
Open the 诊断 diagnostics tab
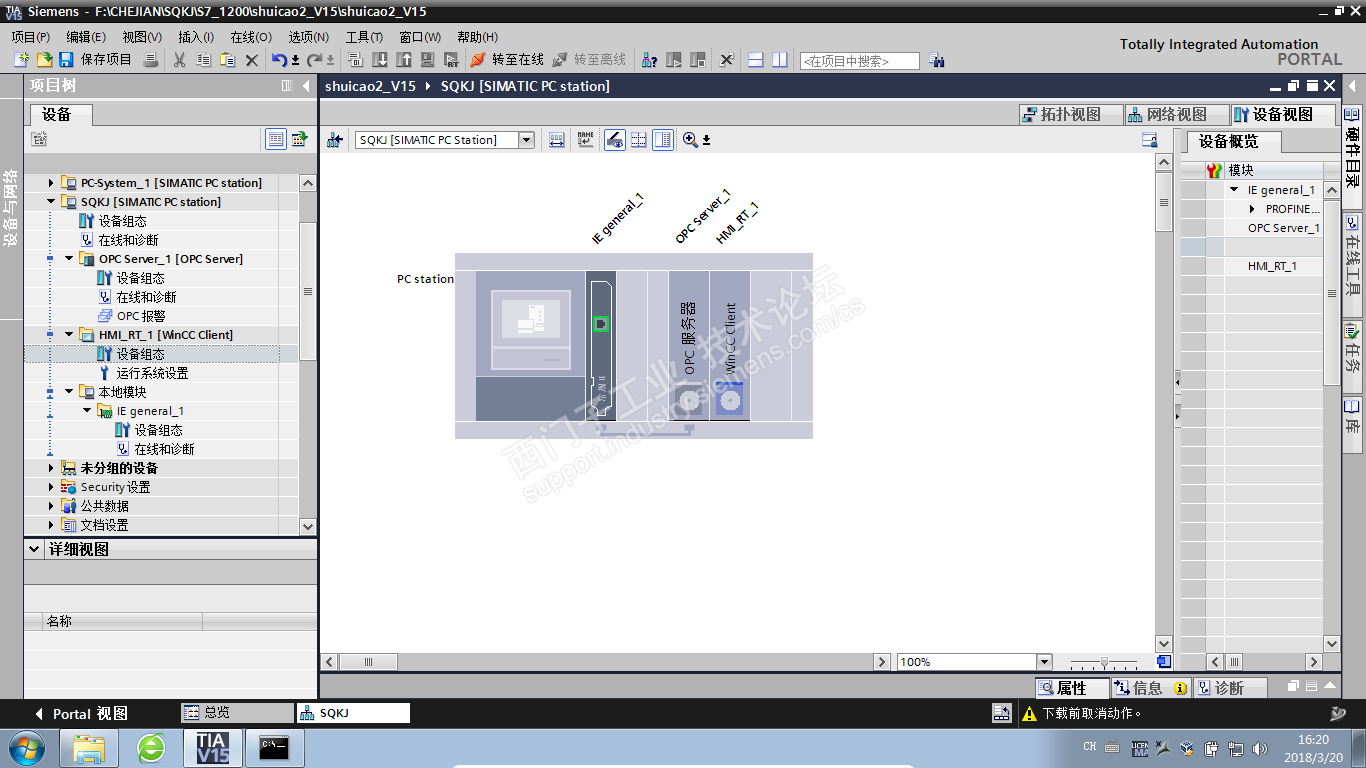click(1230, 688)
